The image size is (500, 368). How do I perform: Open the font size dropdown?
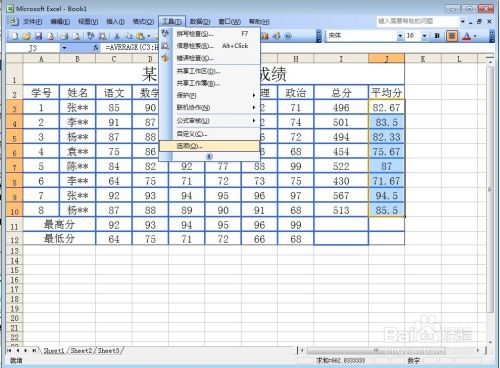(x=424, y=36)
